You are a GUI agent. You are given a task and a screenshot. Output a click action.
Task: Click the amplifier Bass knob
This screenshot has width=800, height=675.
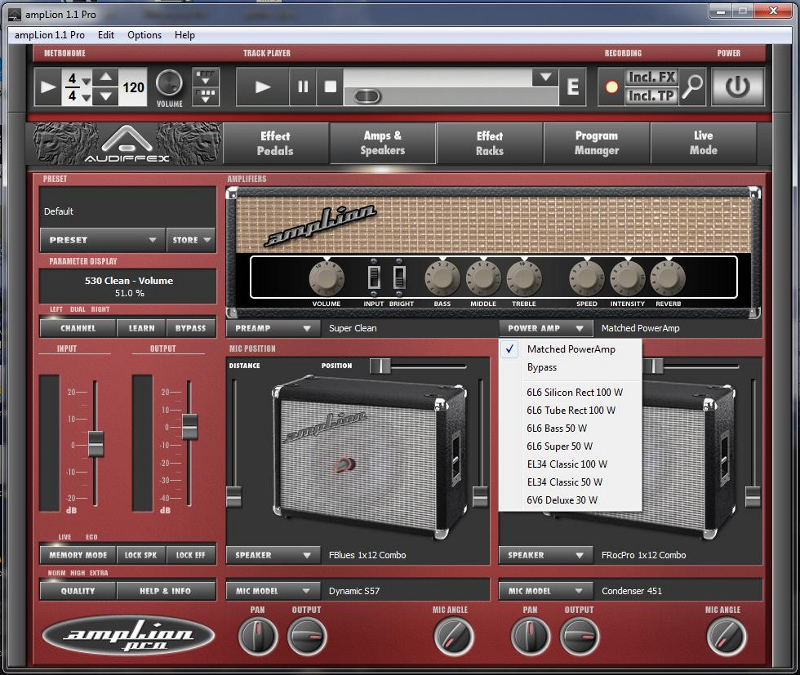[x=442, y=279]
